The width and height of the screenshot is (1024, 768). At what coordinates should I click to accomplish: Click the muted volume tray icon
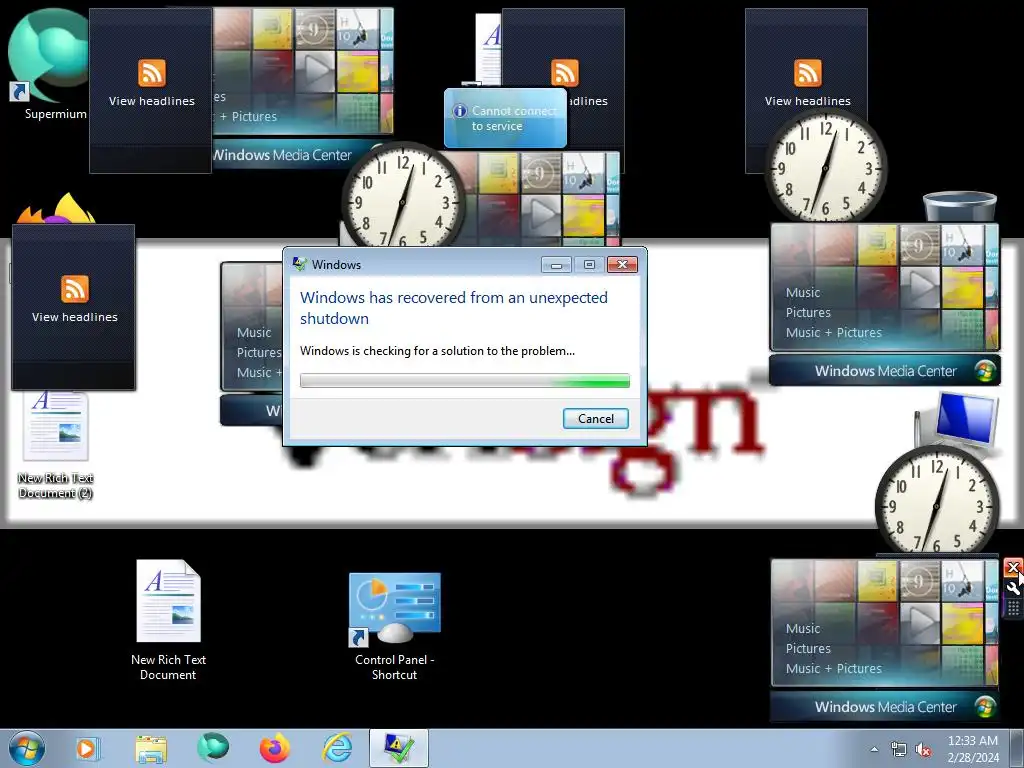tap(923, 749)
